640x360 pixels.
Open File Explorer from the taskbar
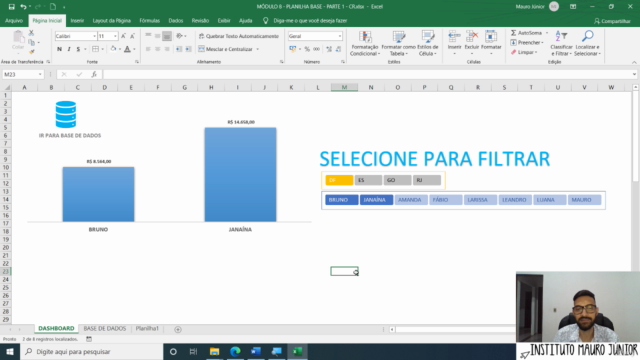[214, 351]
